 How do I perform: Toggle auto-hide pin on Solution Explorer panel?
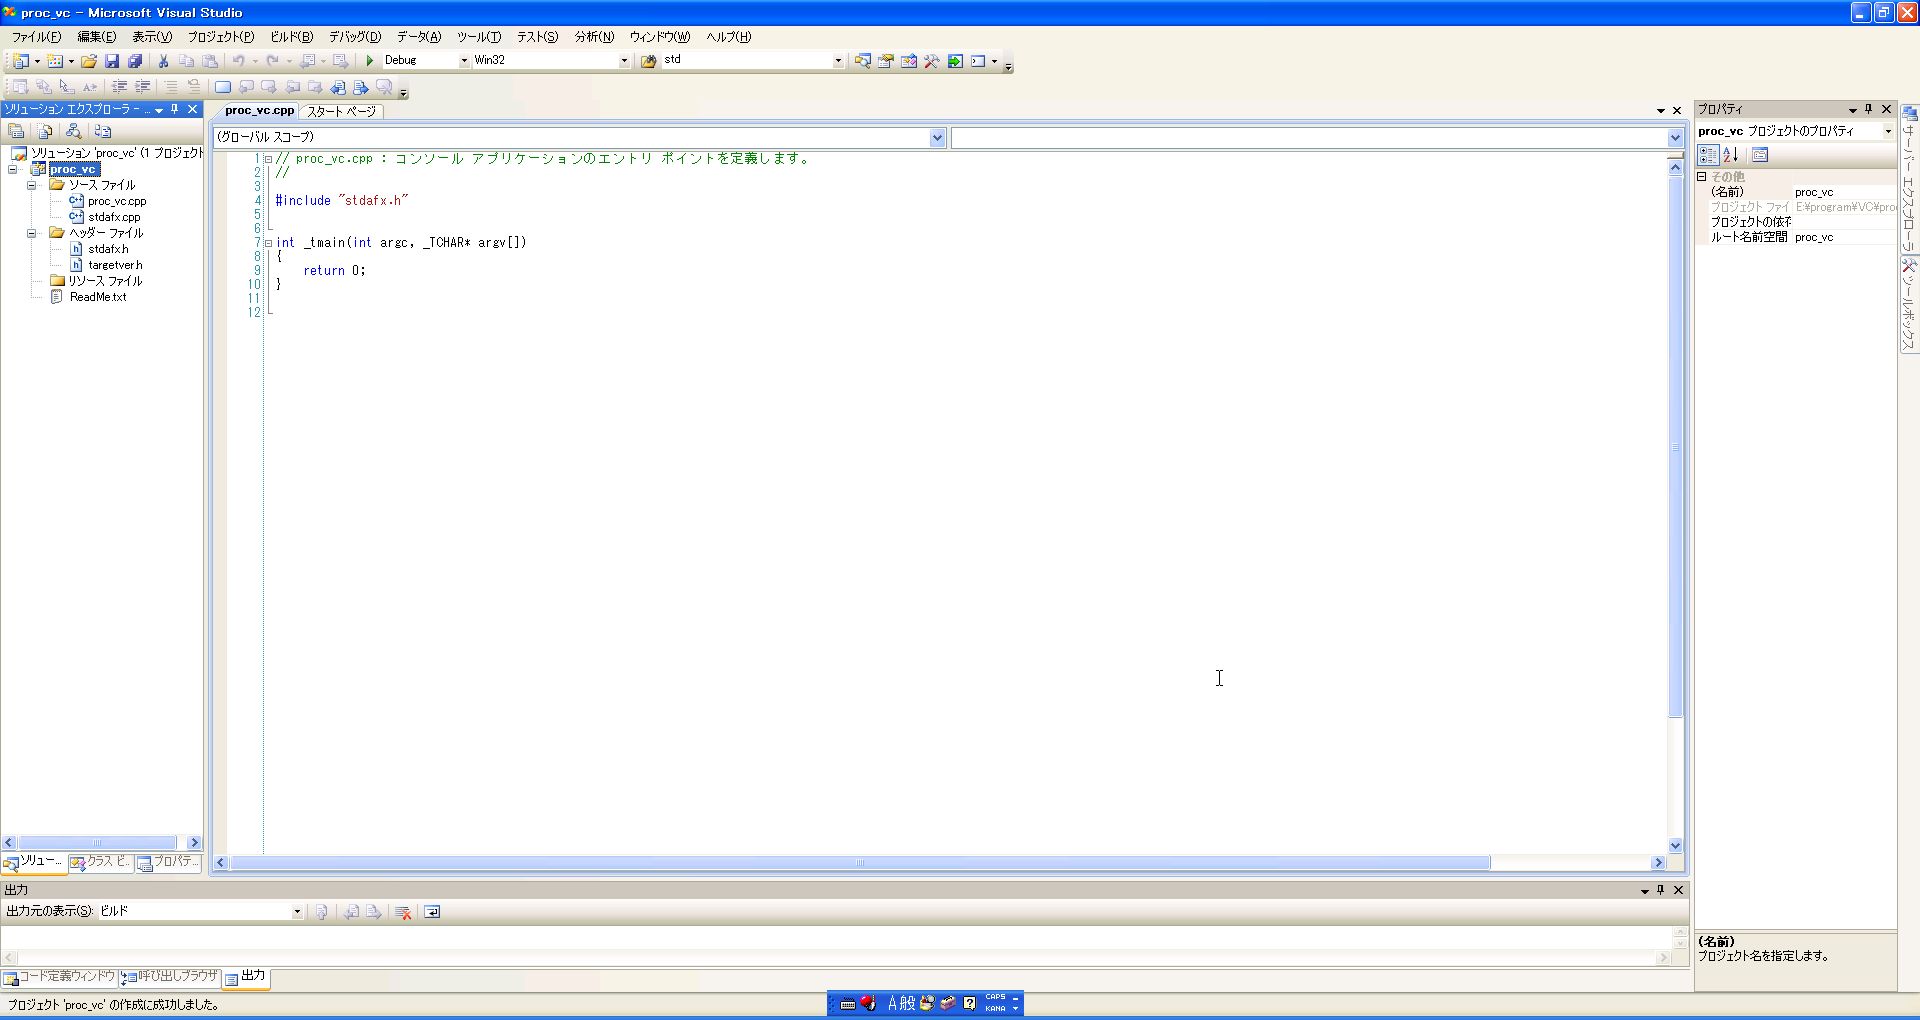pos(175,109)
